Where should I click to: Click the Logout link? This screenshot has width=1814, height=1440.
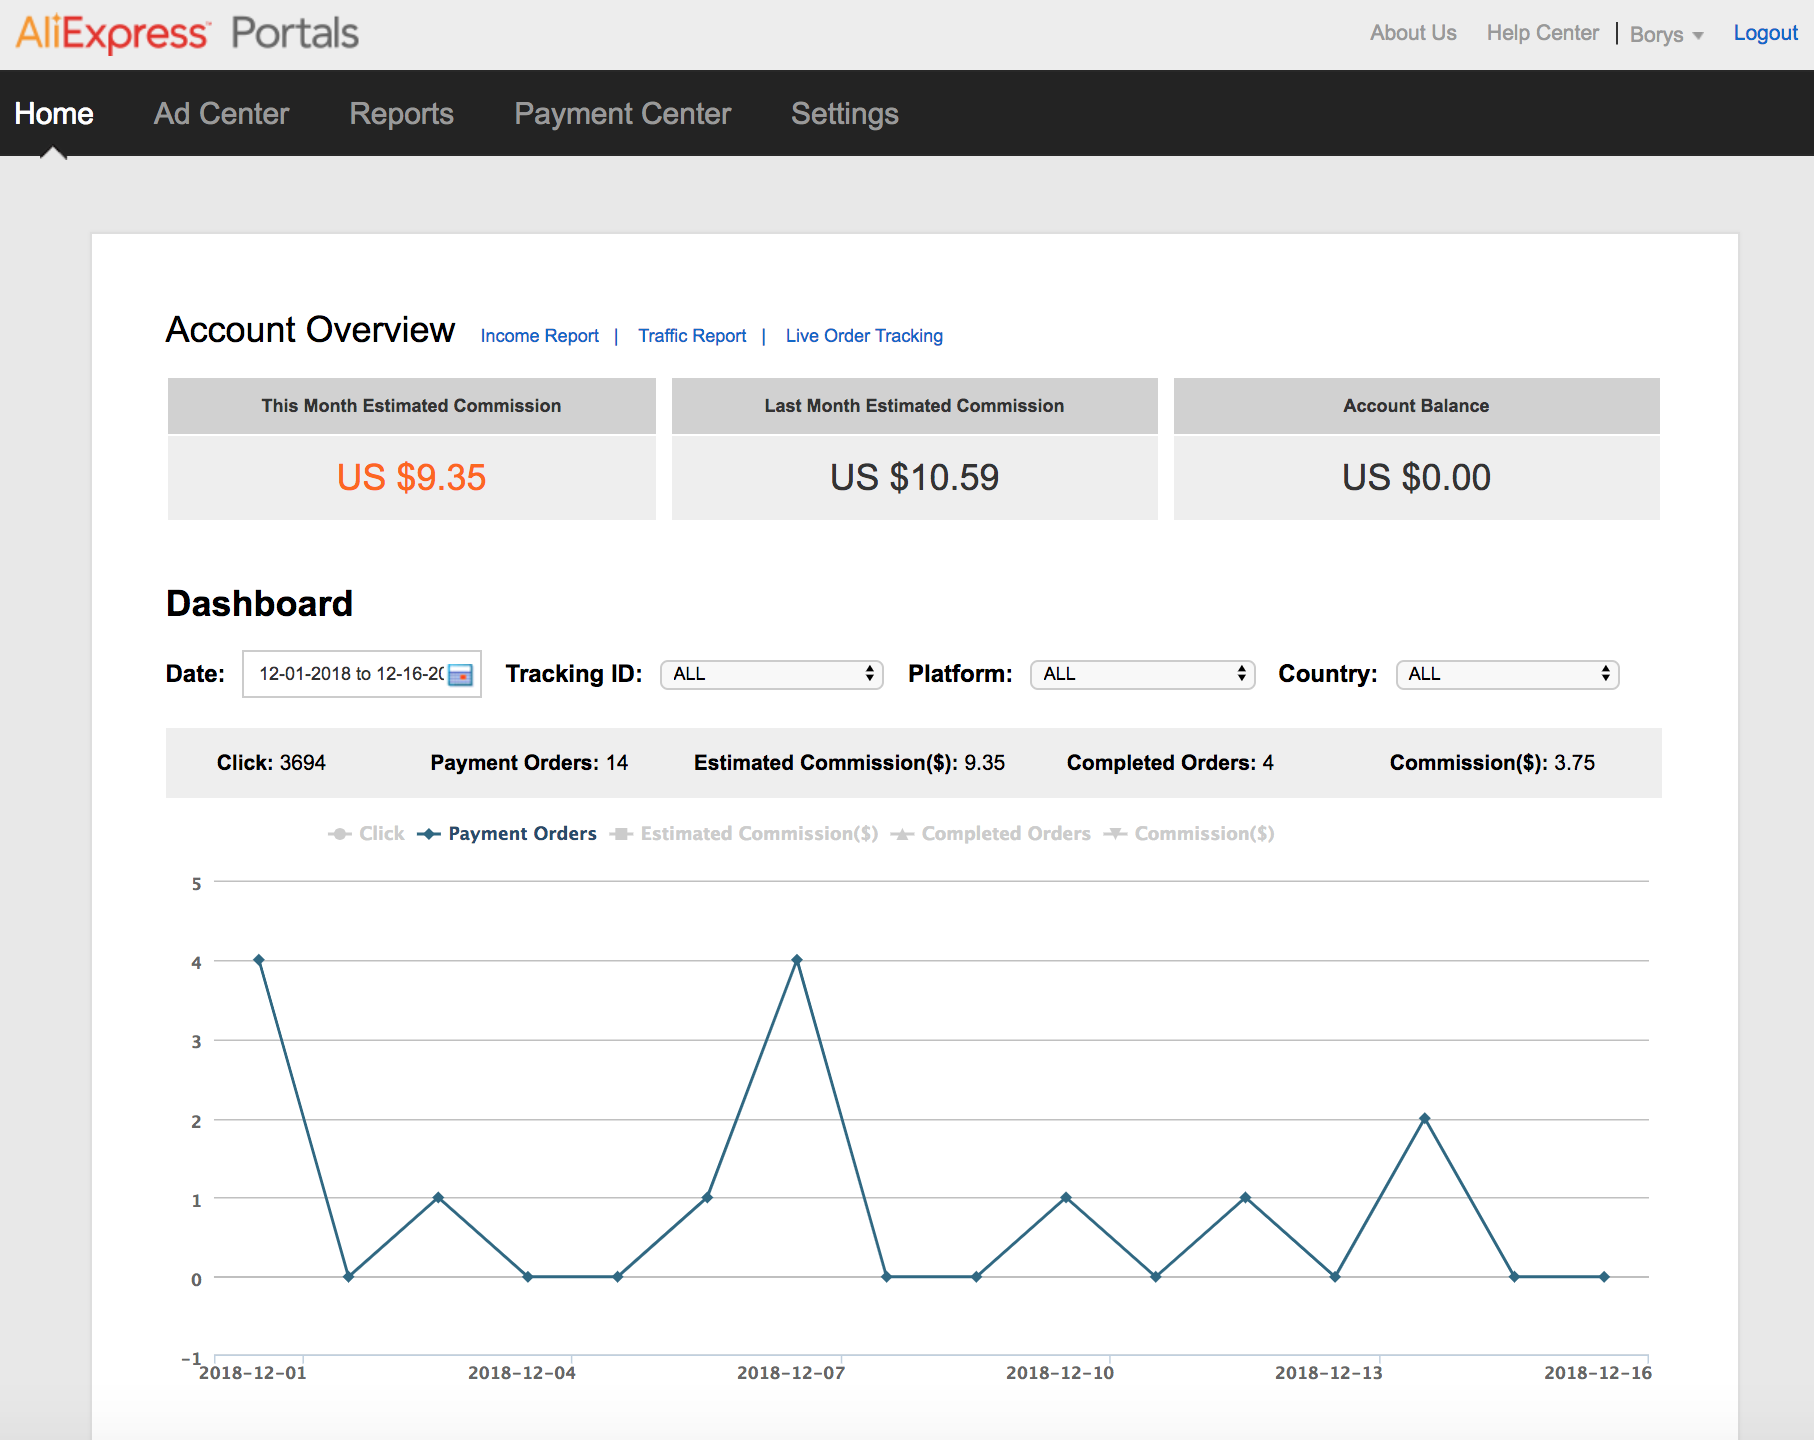click(x=1765, y=33)
